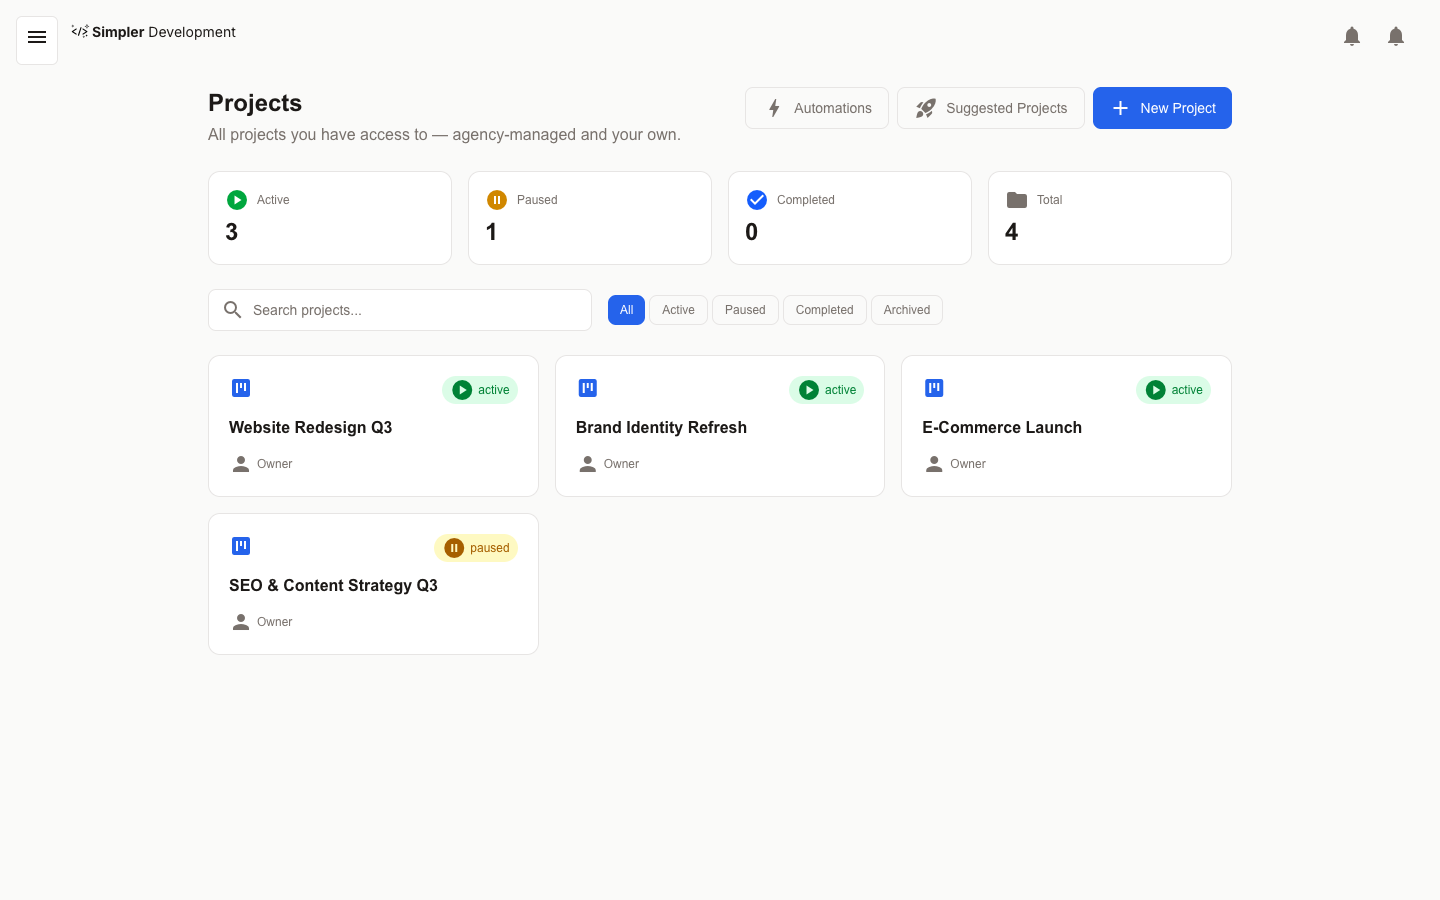Click the active badge on Website Redesign Q3

click(x=480, y=390)
